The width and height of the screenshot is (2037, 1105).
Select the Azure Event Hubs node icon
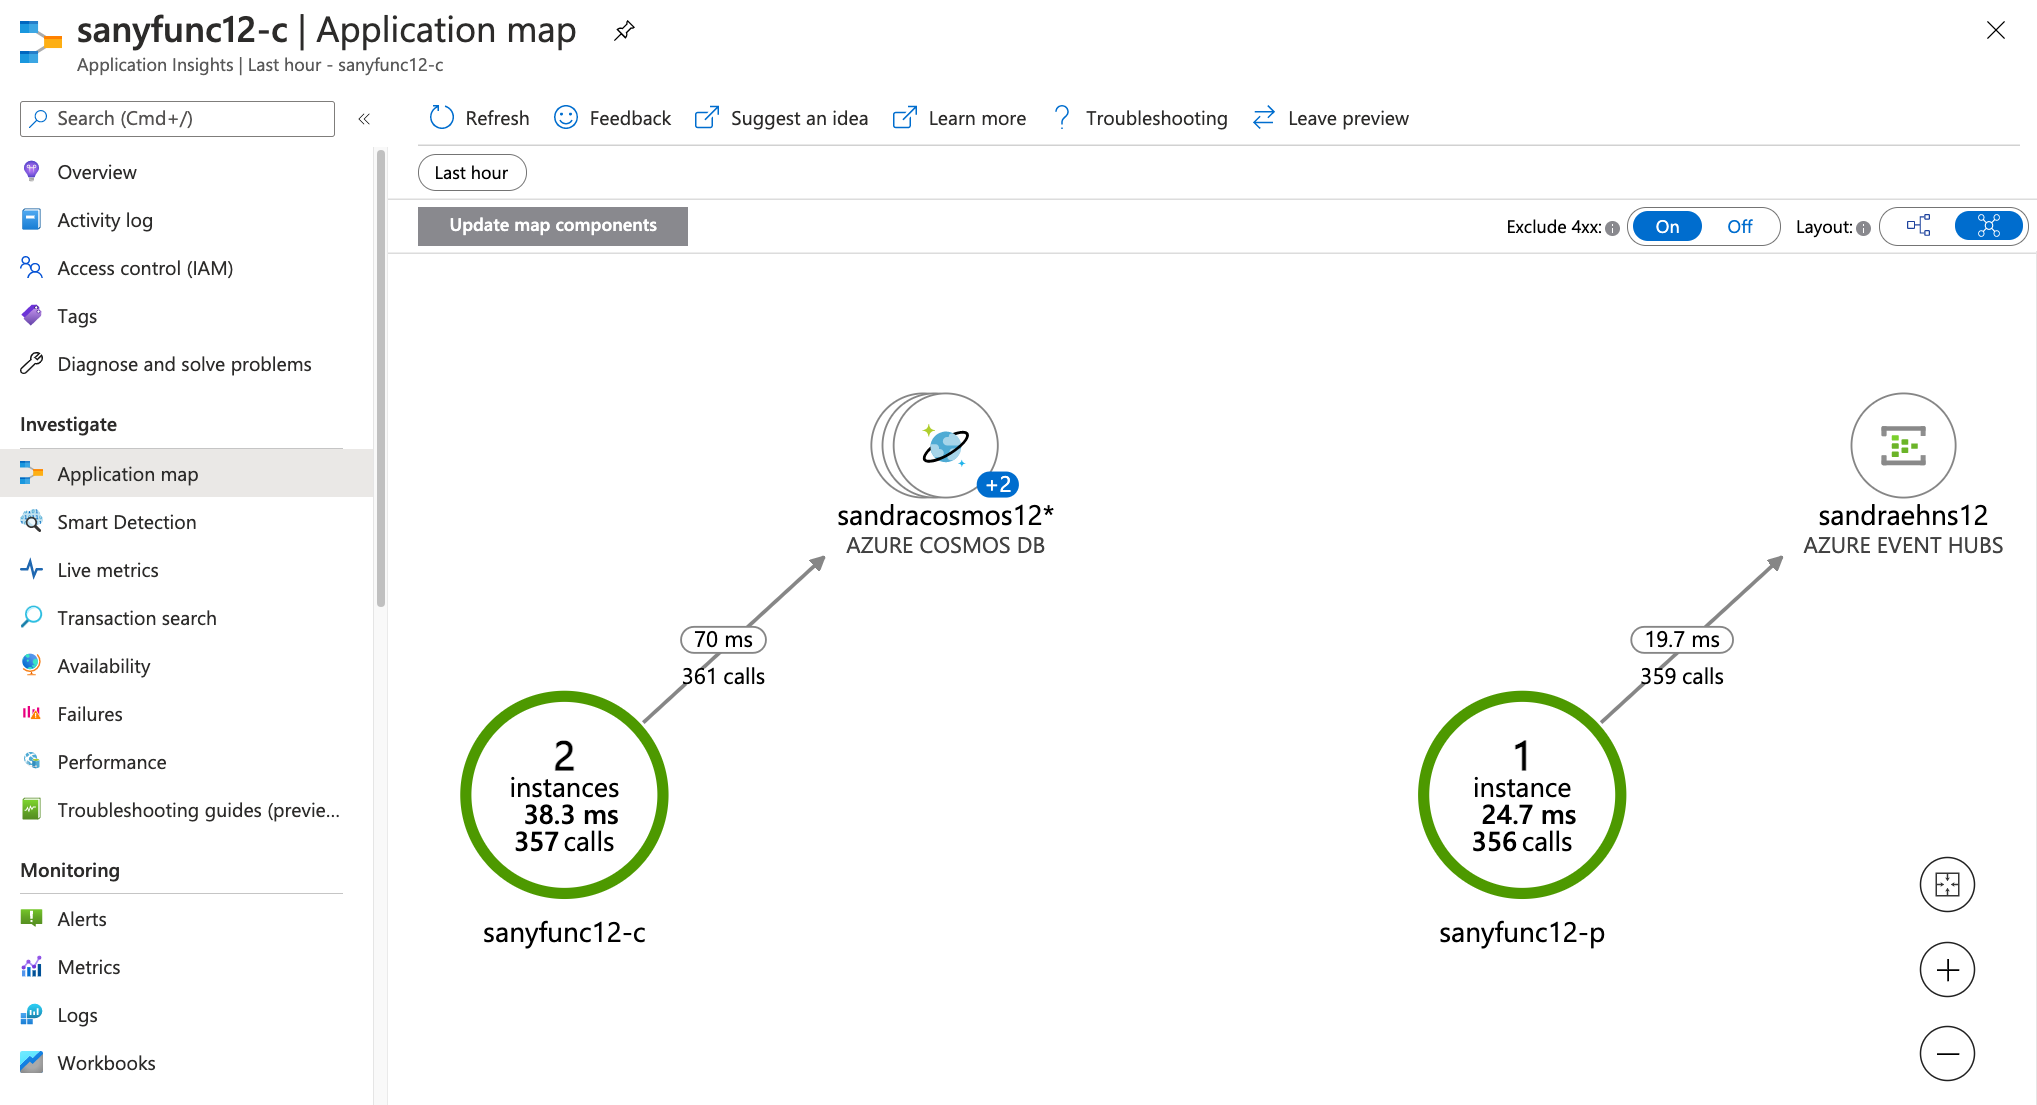click(1902, 445)
